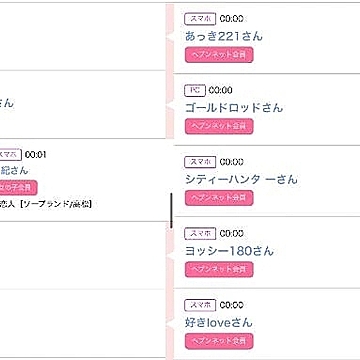Click ヘブンネット会員 badge under シティーハンターさん
The width and height of the screenshot is (360, 360).
[x=219, y=198]
